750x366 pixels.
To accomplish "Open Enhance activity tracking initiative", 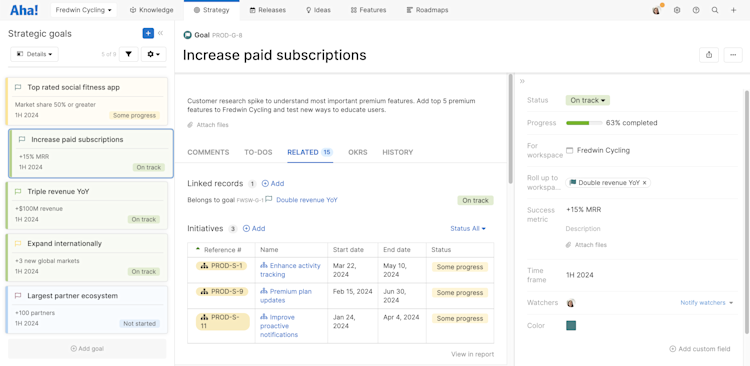I will point(291,270).
